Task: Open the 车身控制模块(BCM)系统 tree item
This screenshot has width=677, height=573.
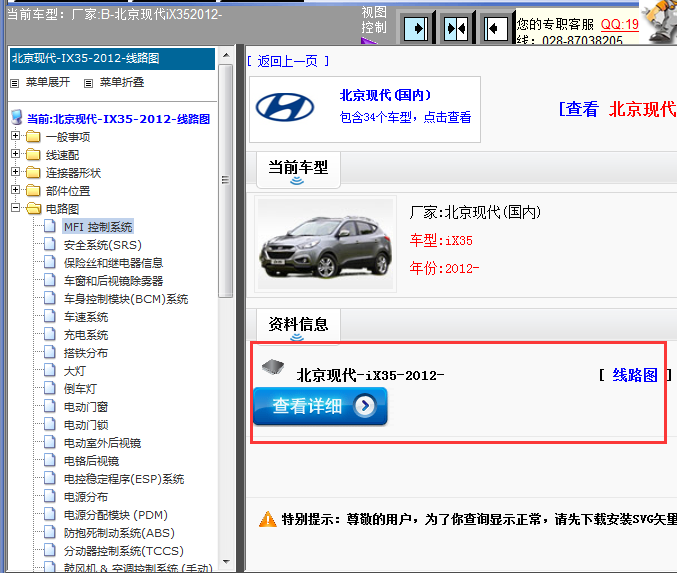Action: [126, 299]
